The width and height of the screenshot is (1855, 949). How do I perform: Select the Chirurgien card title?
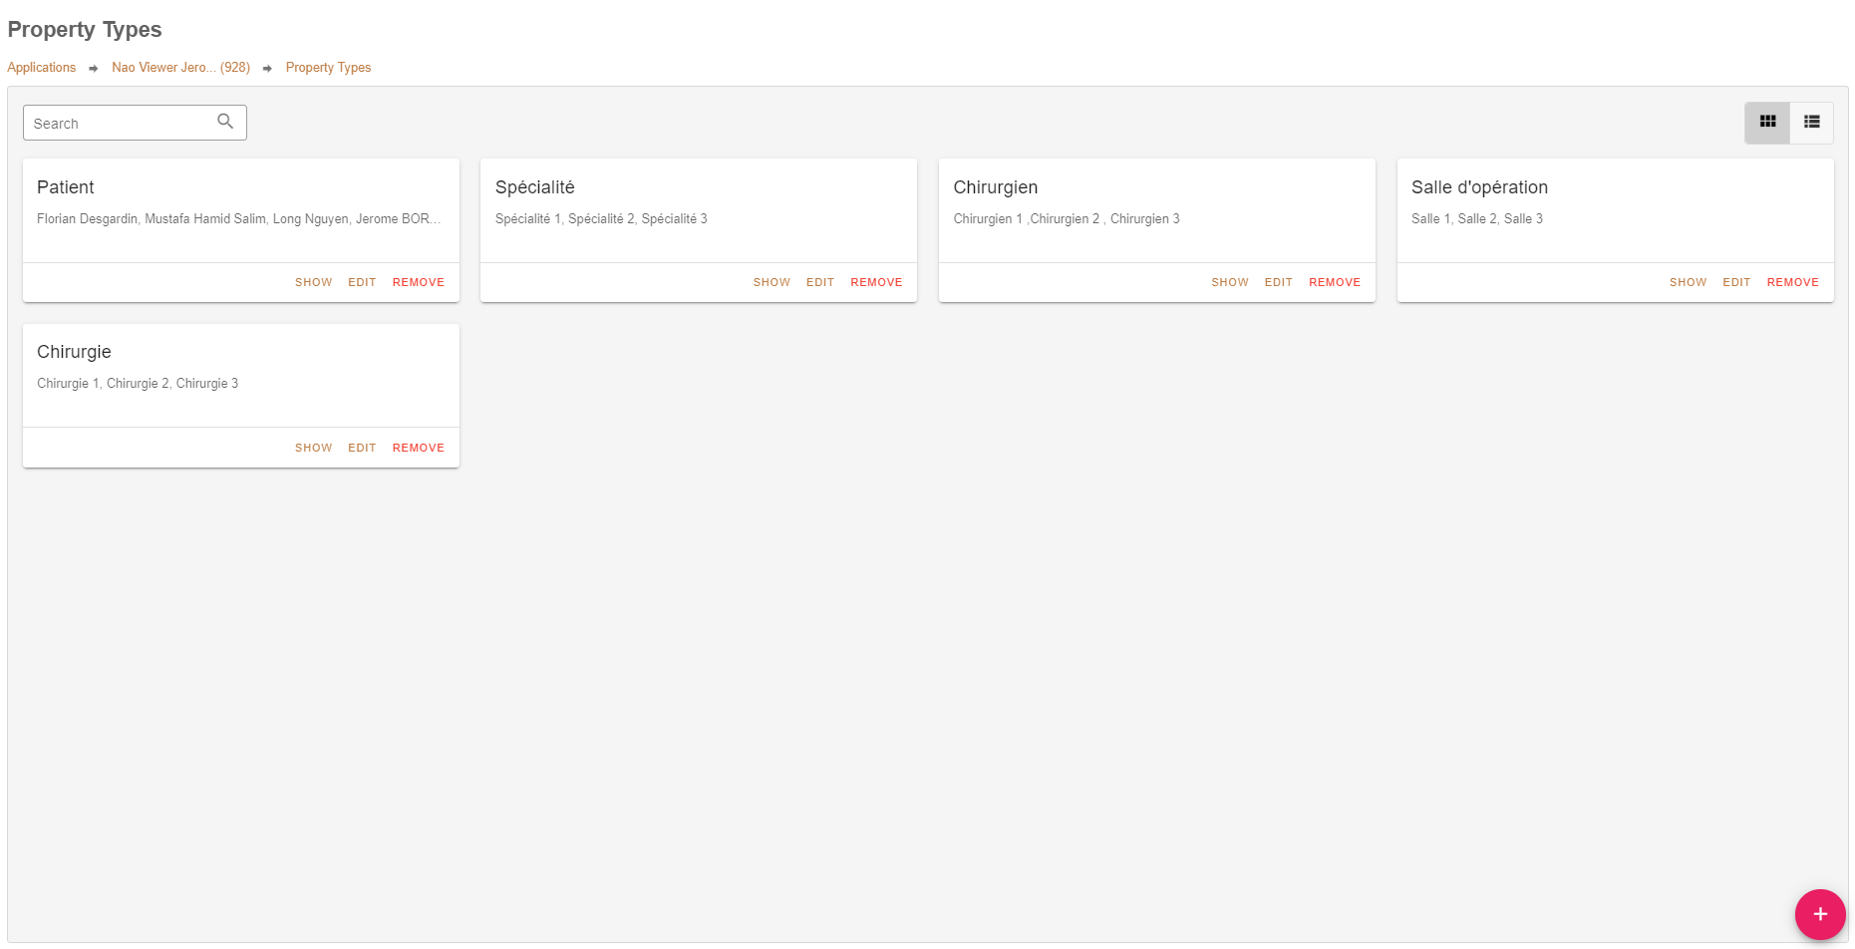995,187
